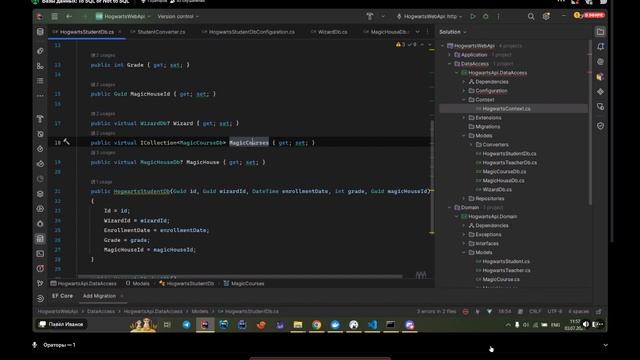Change the 4 spaces indent setting

pos(579,311)
